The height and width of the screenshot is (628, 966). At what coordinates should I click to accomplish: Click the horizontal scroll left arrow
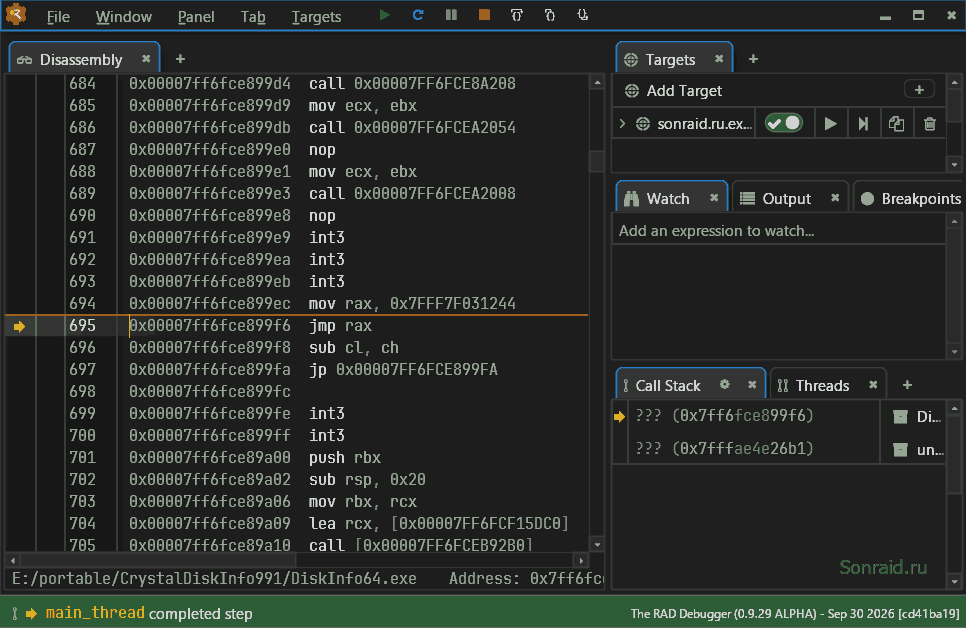tap(13, 560)
